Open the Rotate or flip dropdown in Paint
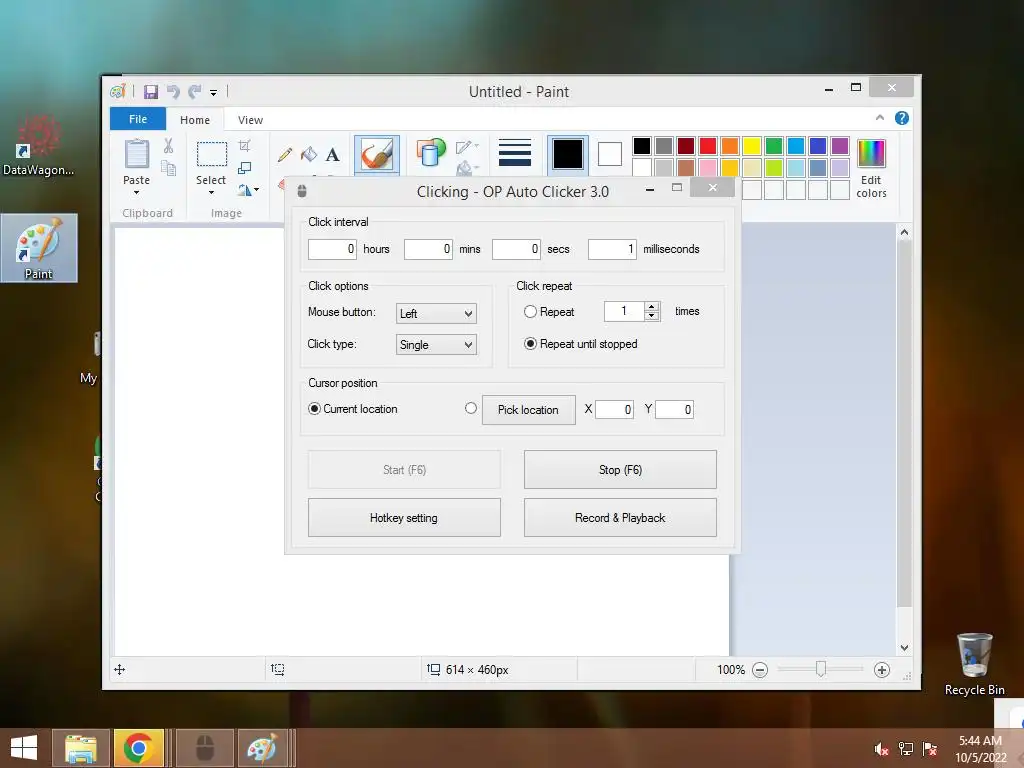This screenshot has width=1024, height=768. pyautogui.click(x=249, y=190)
